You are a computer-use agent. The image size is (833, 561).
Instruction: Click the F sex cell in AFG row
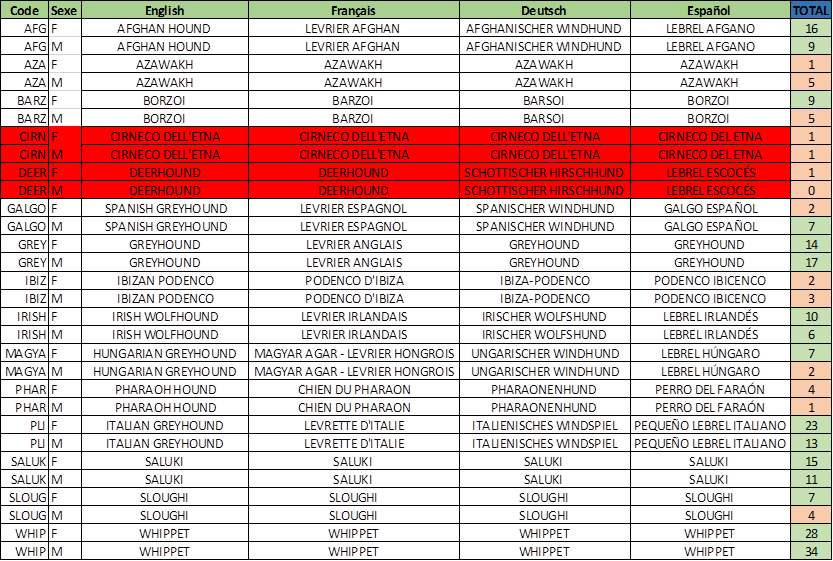65,29
